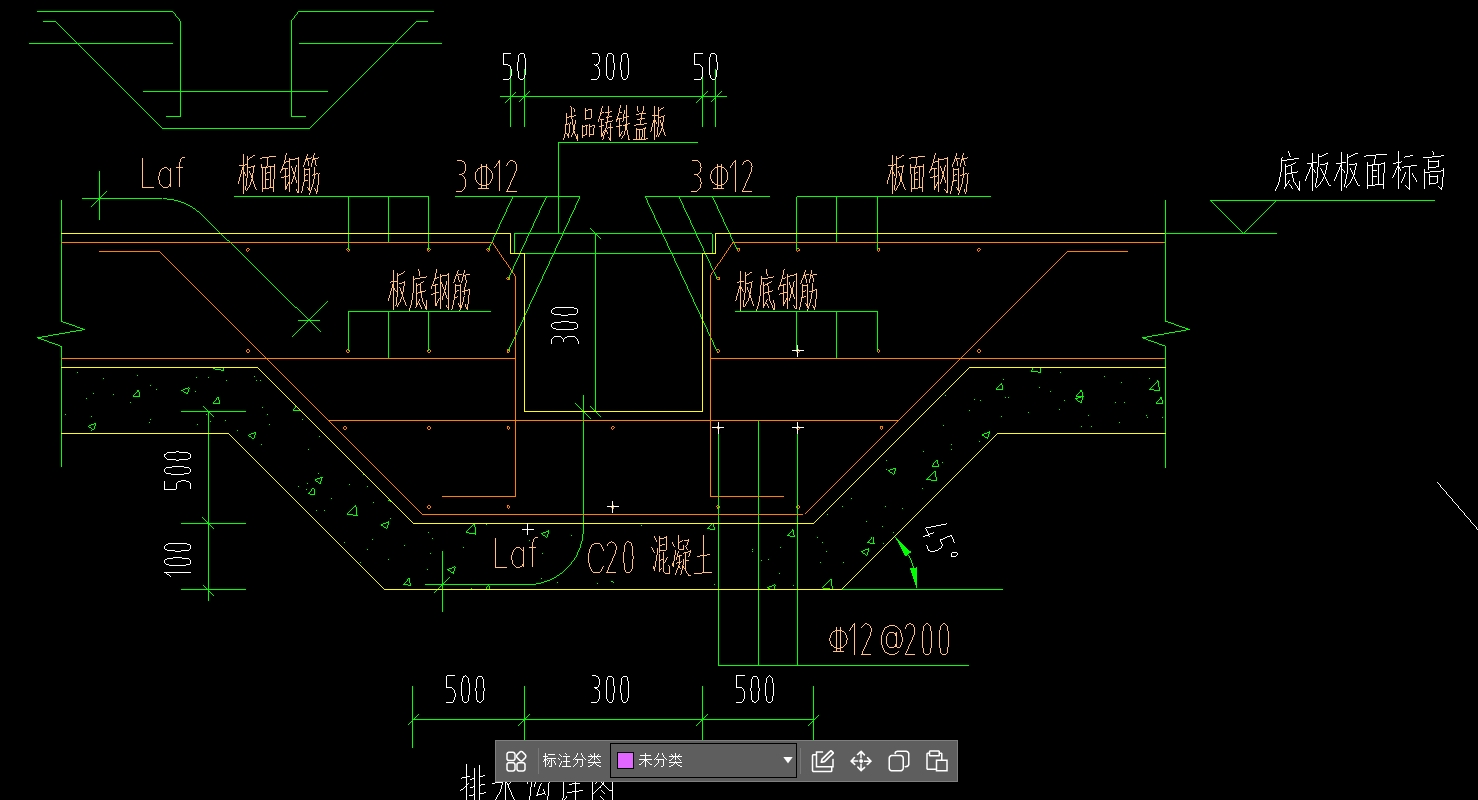Click the right 板底钢筋 label
1478x800 pixels.
pos(777,290)
